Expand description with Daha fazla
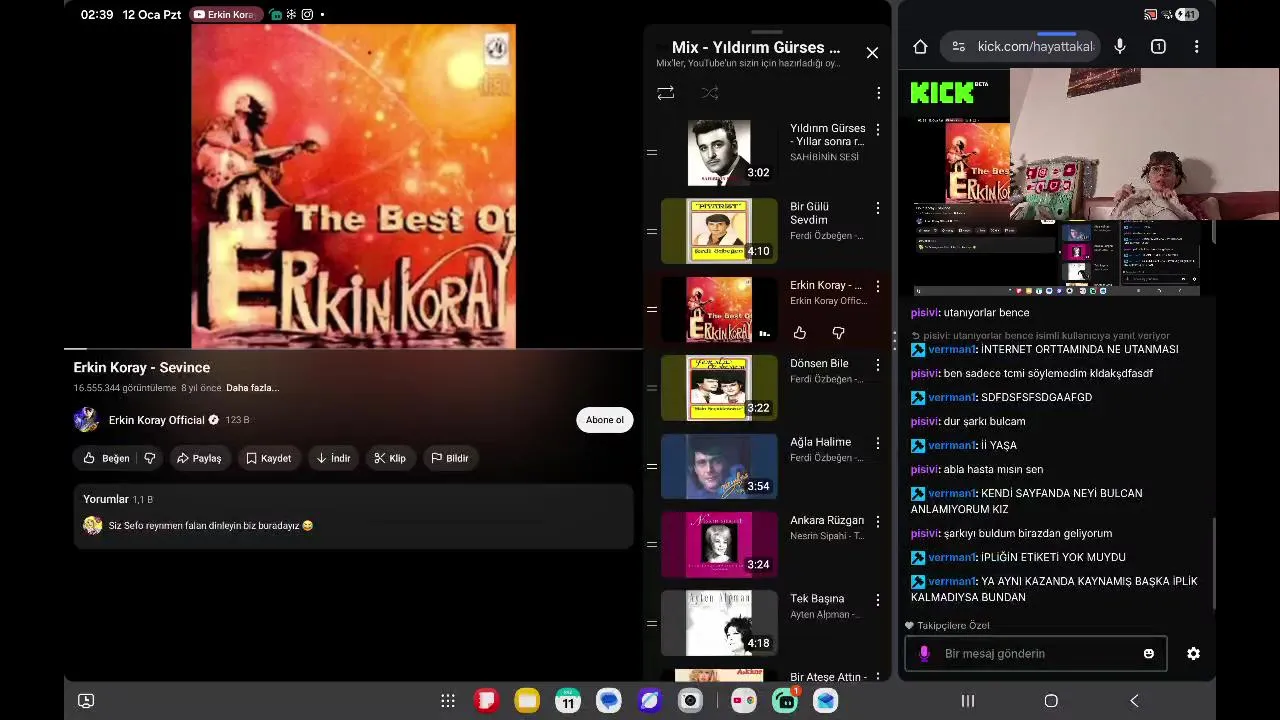This screenshot has height=720, width=1280. click(x=252, y=388)
